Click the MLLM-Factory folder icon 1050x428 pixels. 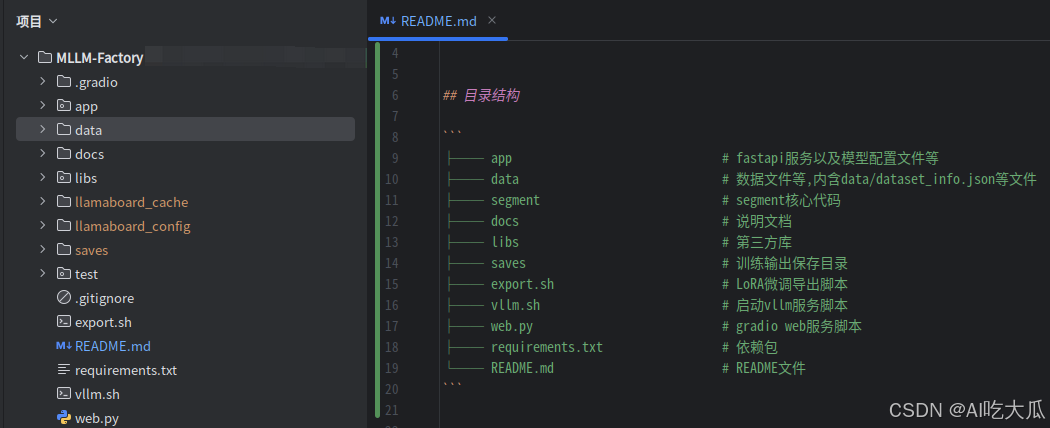45,58
